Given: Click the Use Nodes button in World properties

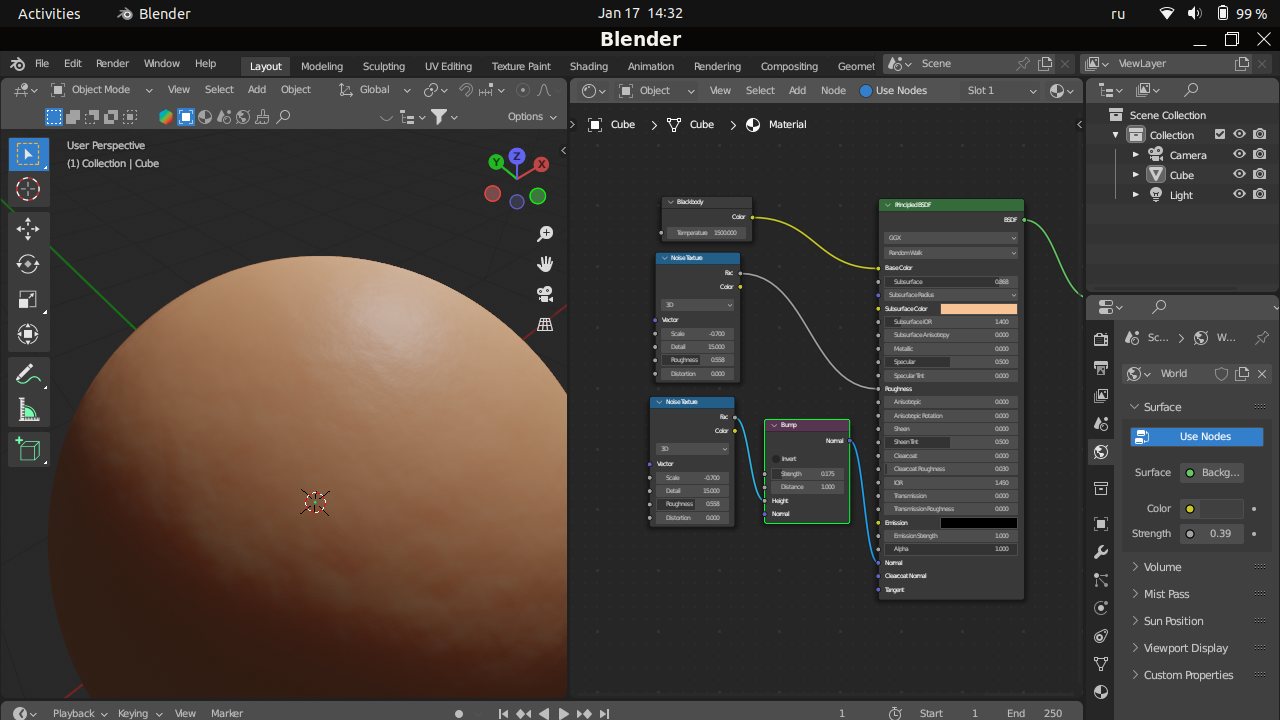Looking at the screenshot, I should (x=1196, y=437).
